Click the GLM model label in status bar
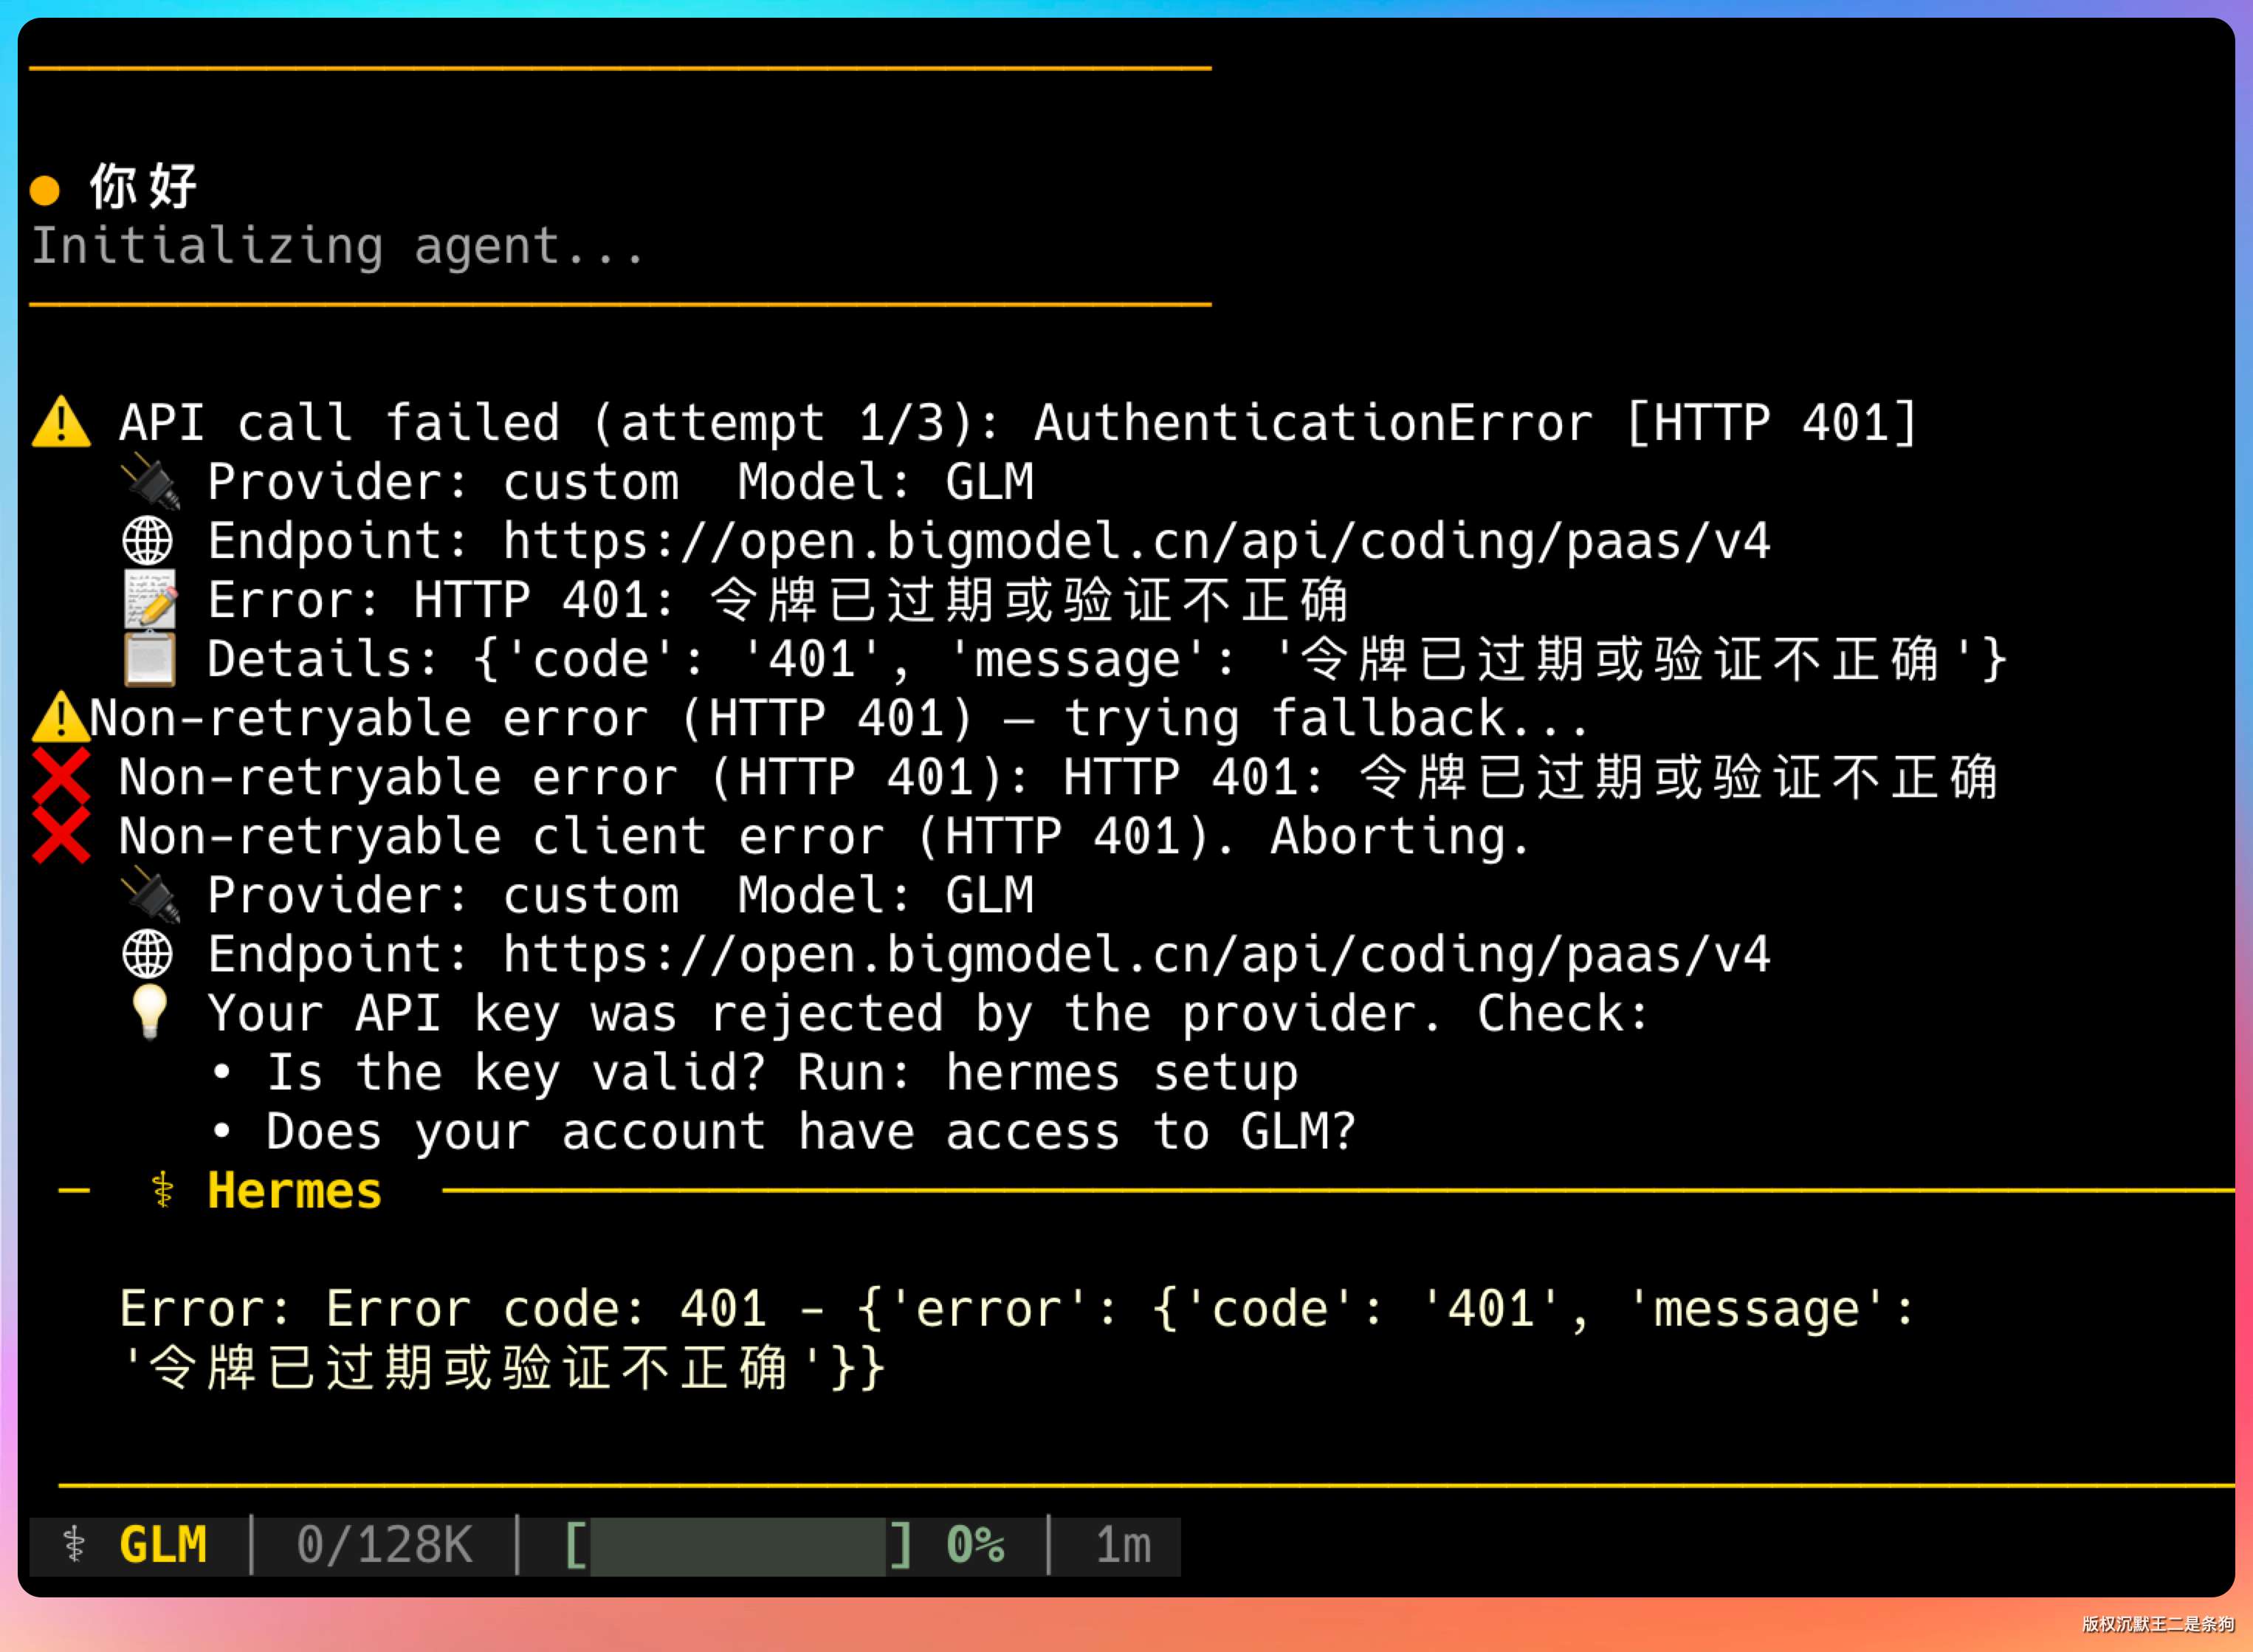 tap(163, 1545)
